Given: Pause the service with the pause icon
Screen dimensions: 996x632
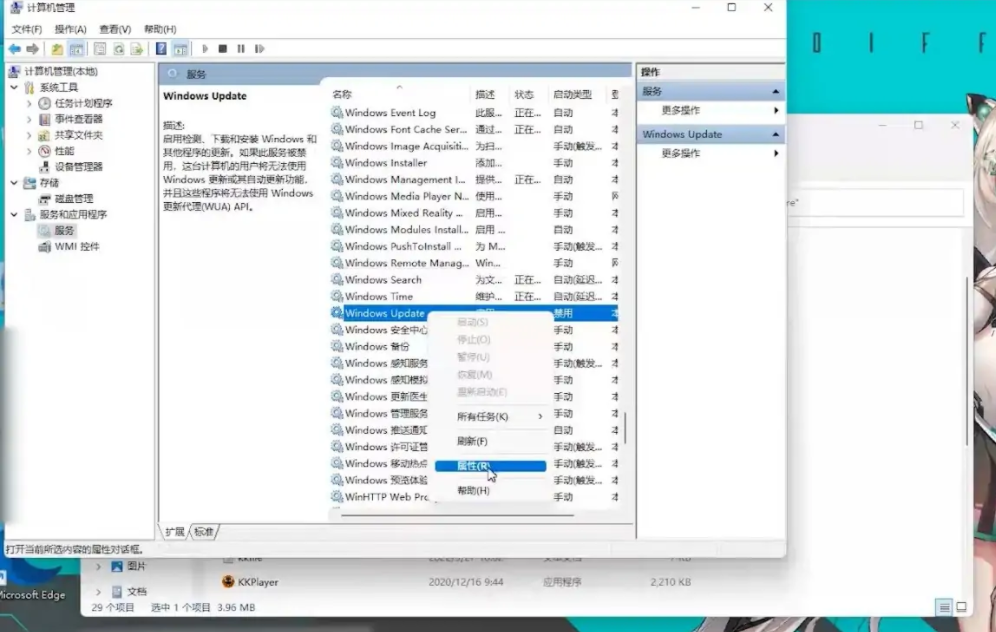Looking at the screenshot, I should pos(241,49).
